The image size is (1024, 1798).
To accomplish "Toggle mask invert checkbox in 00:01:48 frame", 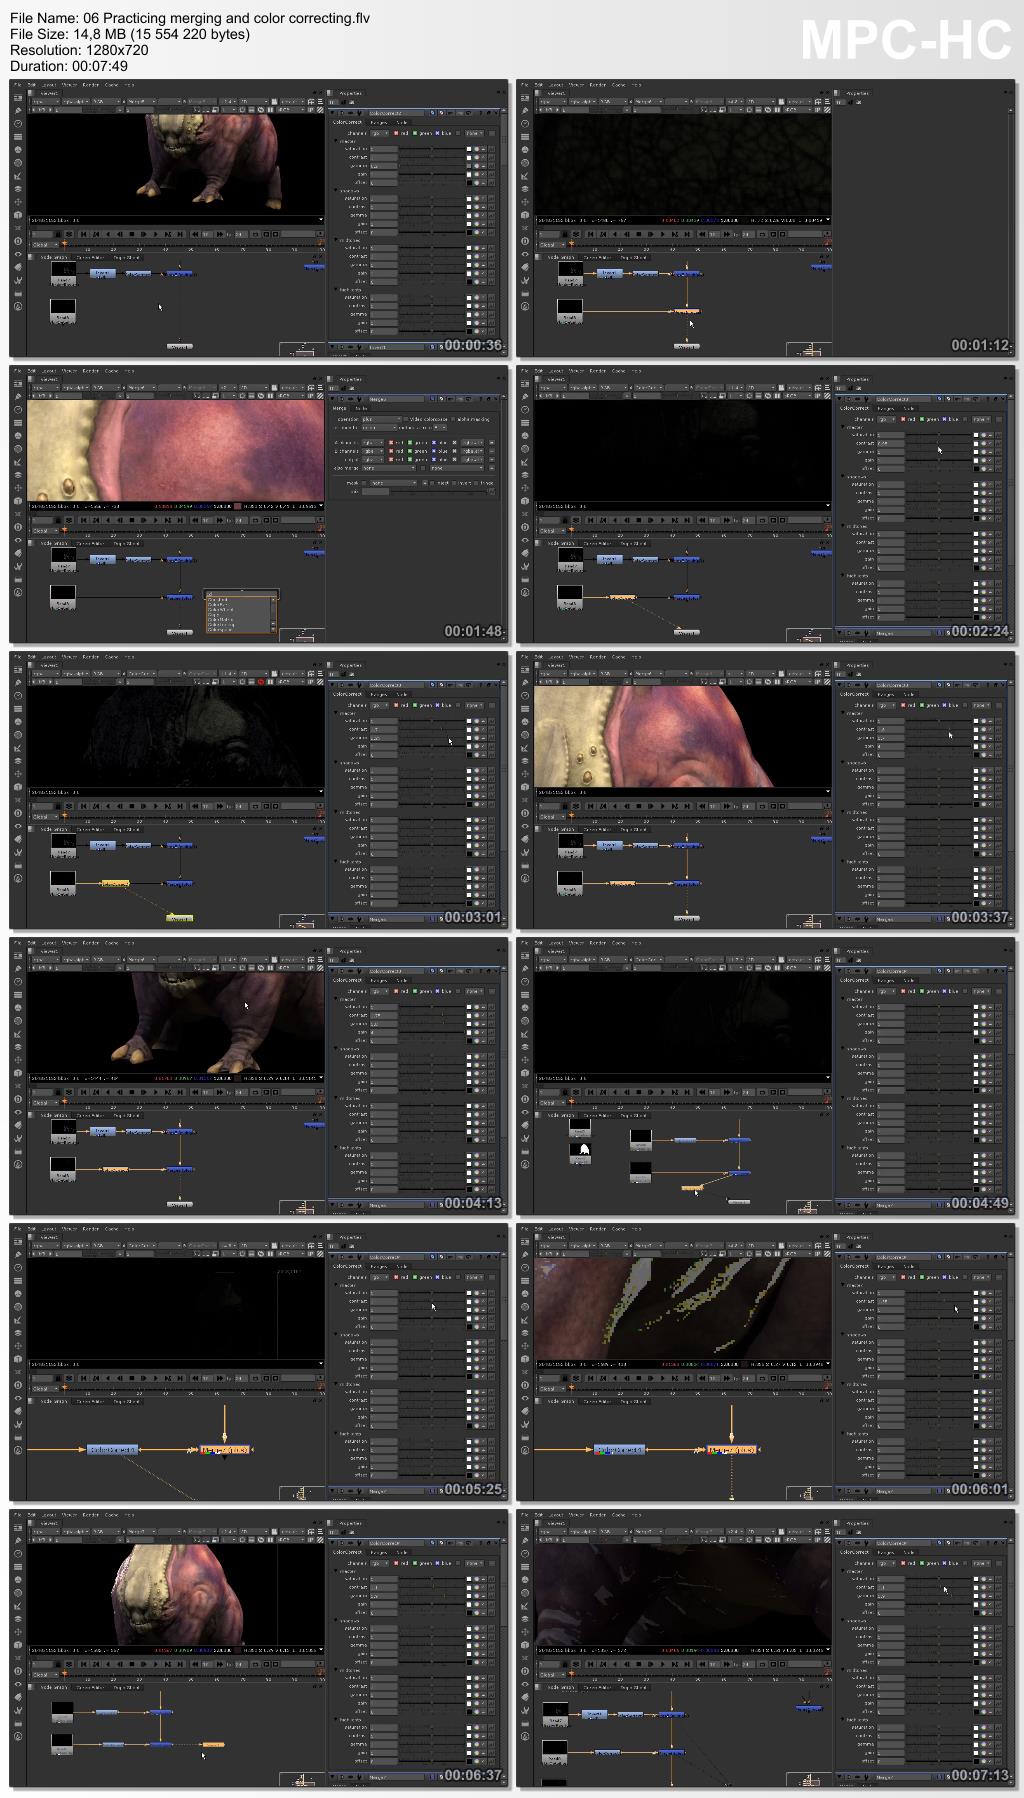I will [x=454, y=483].
